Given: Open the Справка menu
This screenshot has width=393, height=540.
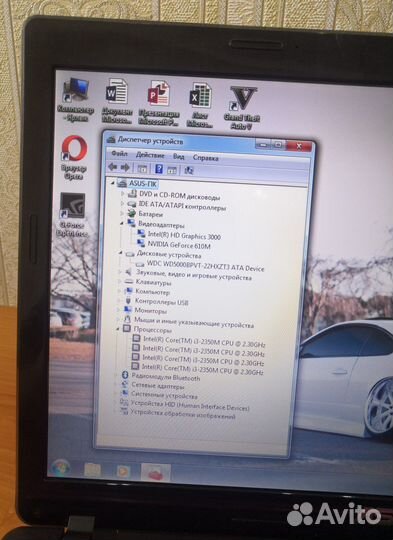Looking at the screenshot, I should [205, 158].
